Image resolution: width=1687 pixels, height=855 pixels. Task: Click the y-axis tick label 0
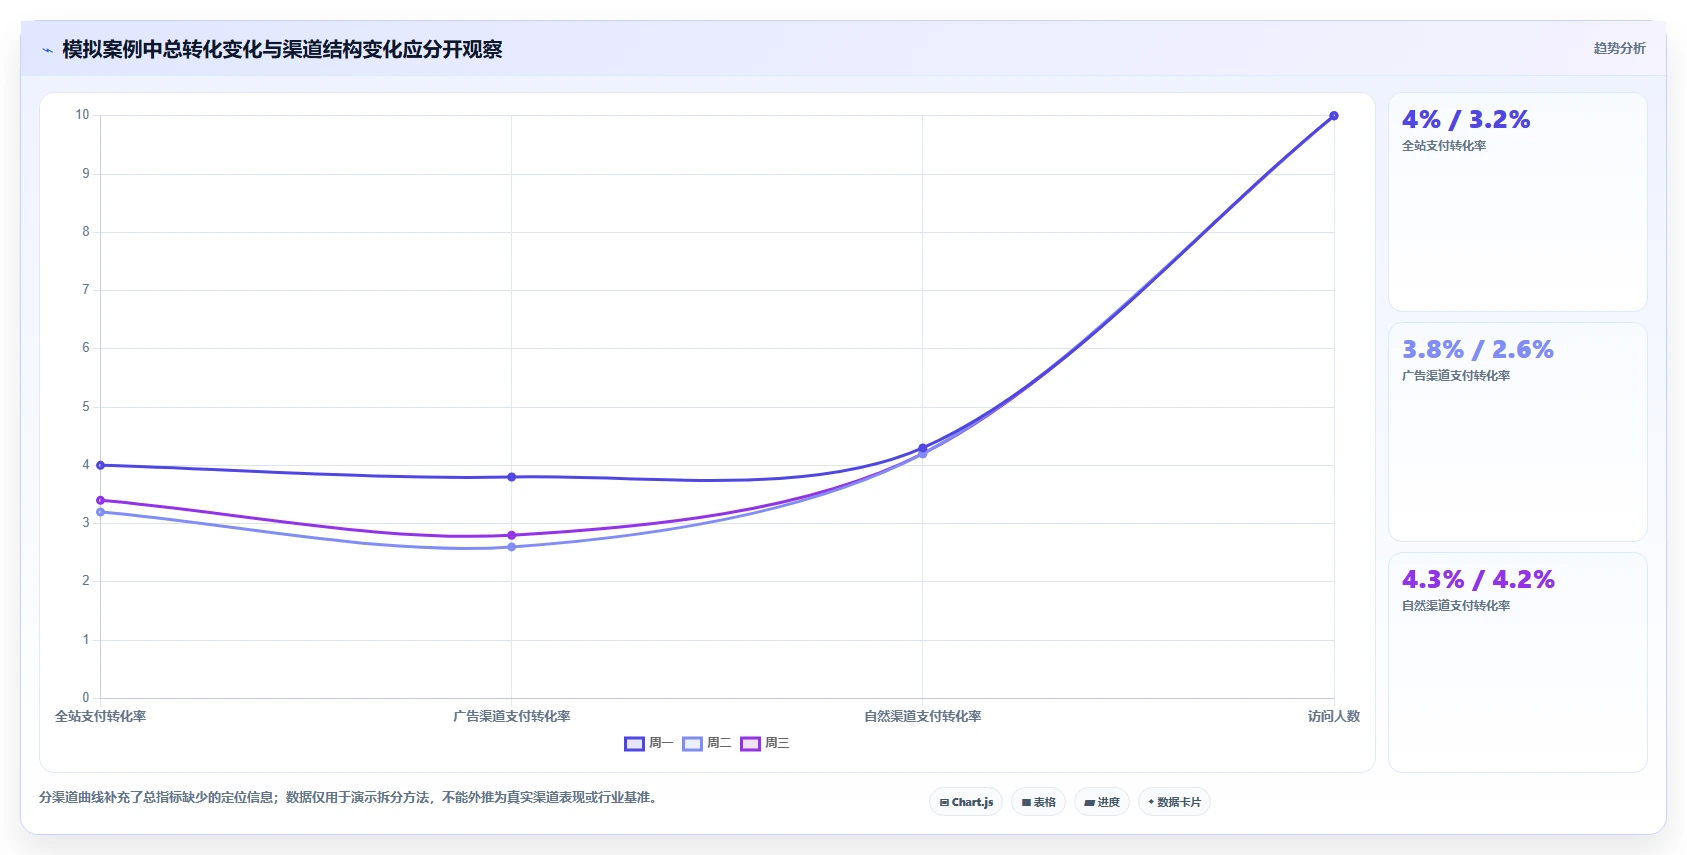tap(86, 698)
